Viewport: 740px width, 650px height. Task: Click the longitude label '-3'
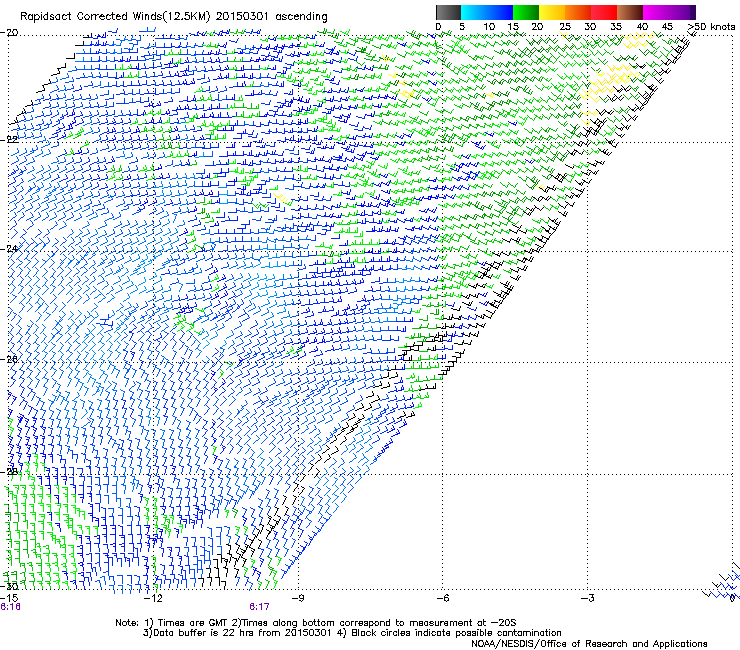(588, 598)
